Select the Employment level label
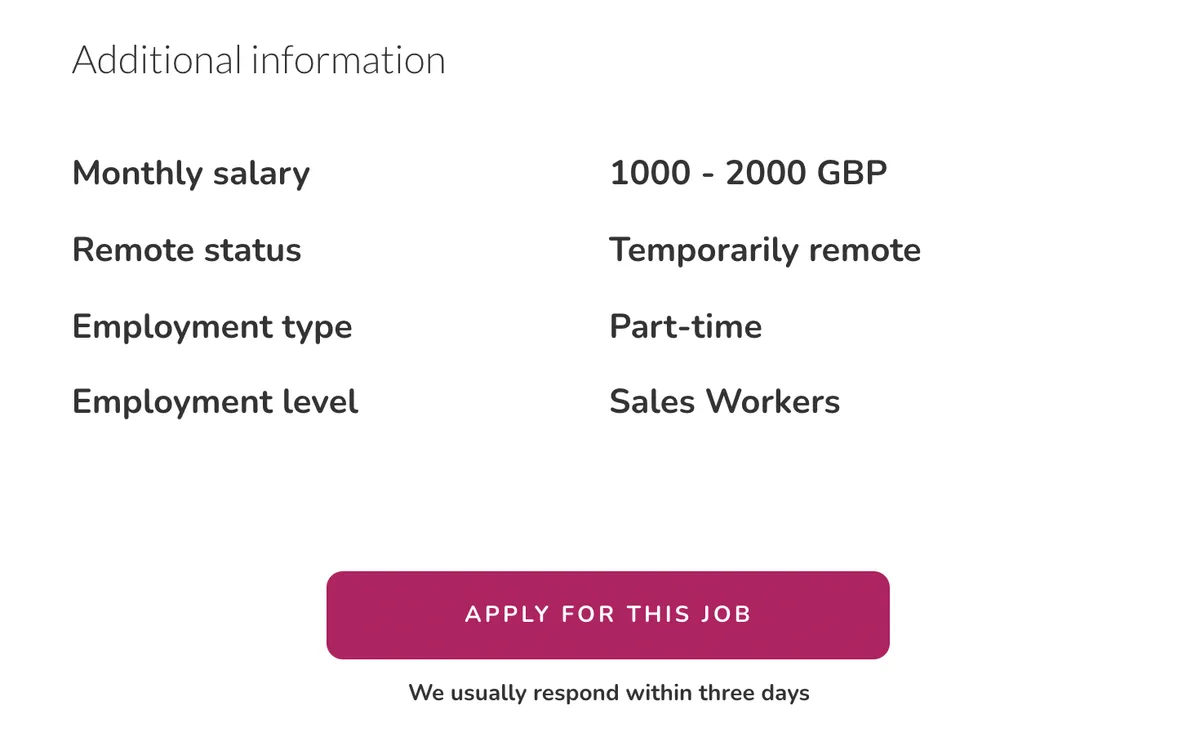The height and width of the screenshot is (731, 1200). pyautogui.click(x=215, y=402)
